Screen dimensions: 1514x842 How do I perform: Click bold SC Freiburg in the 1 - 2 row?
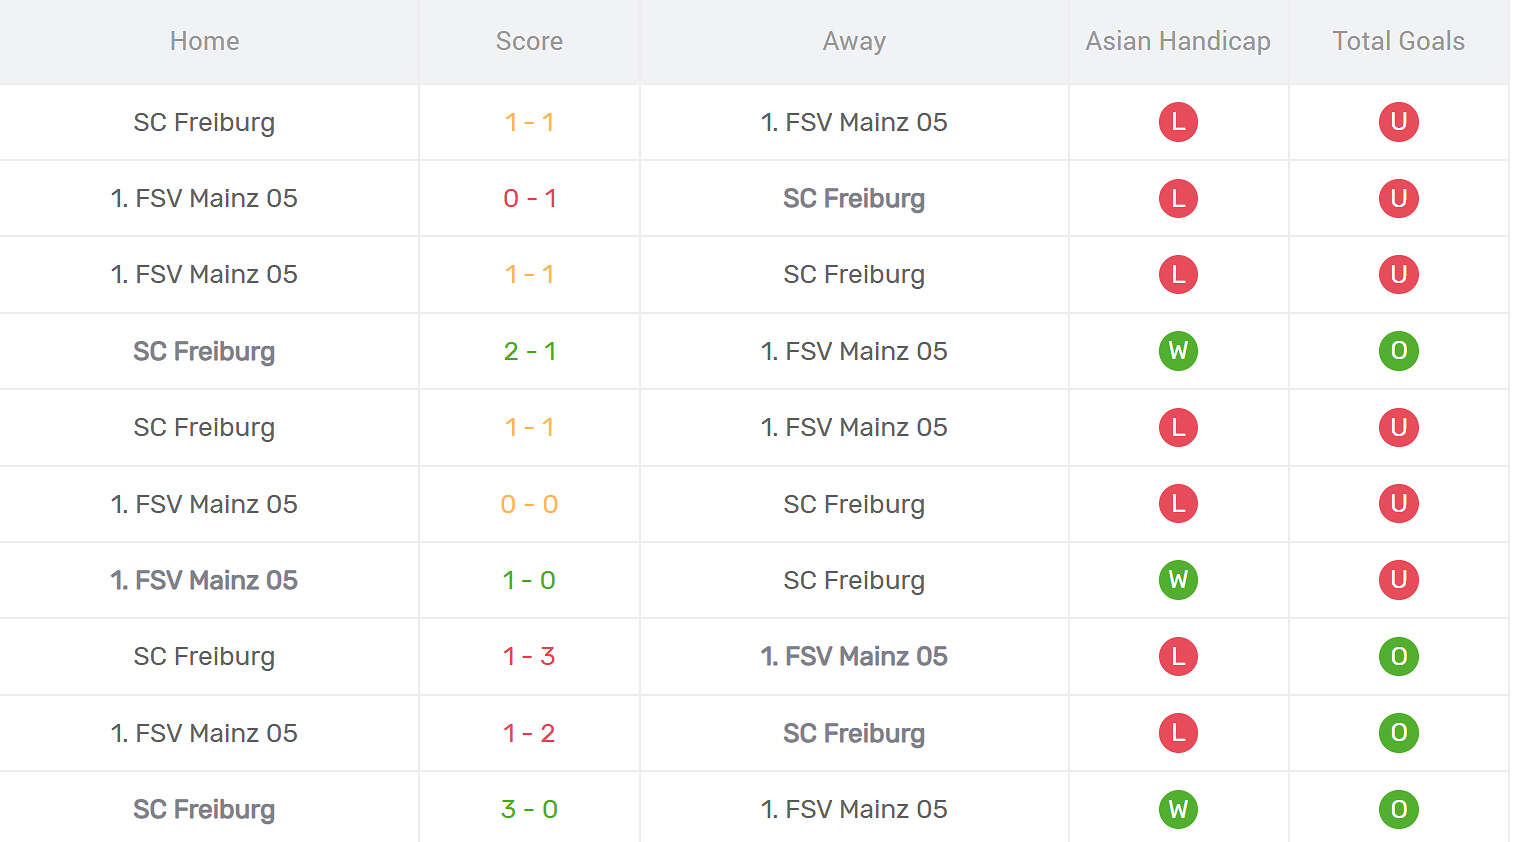pyautogui.click(x=854, y=733)
